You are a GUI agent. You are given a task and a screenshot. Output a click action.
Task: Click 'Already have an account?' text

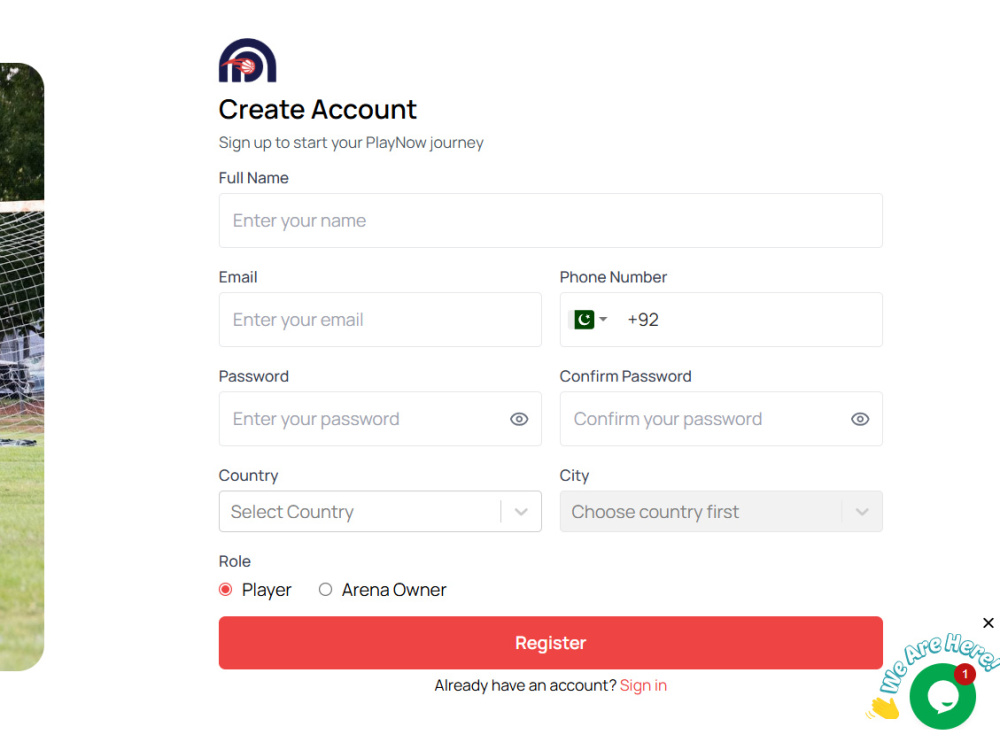[x=526, y=686]
